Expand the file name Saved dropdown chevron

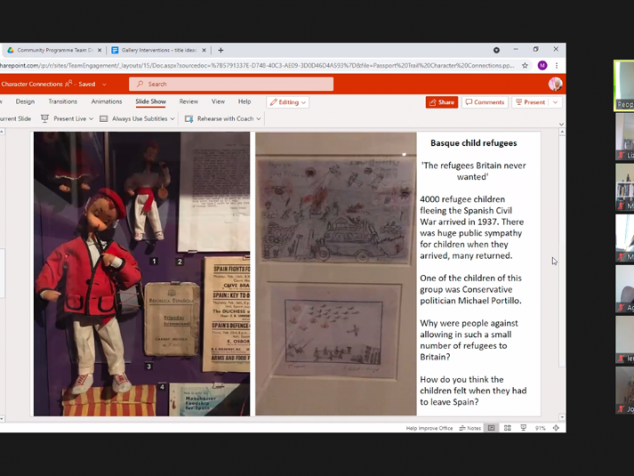104,85
